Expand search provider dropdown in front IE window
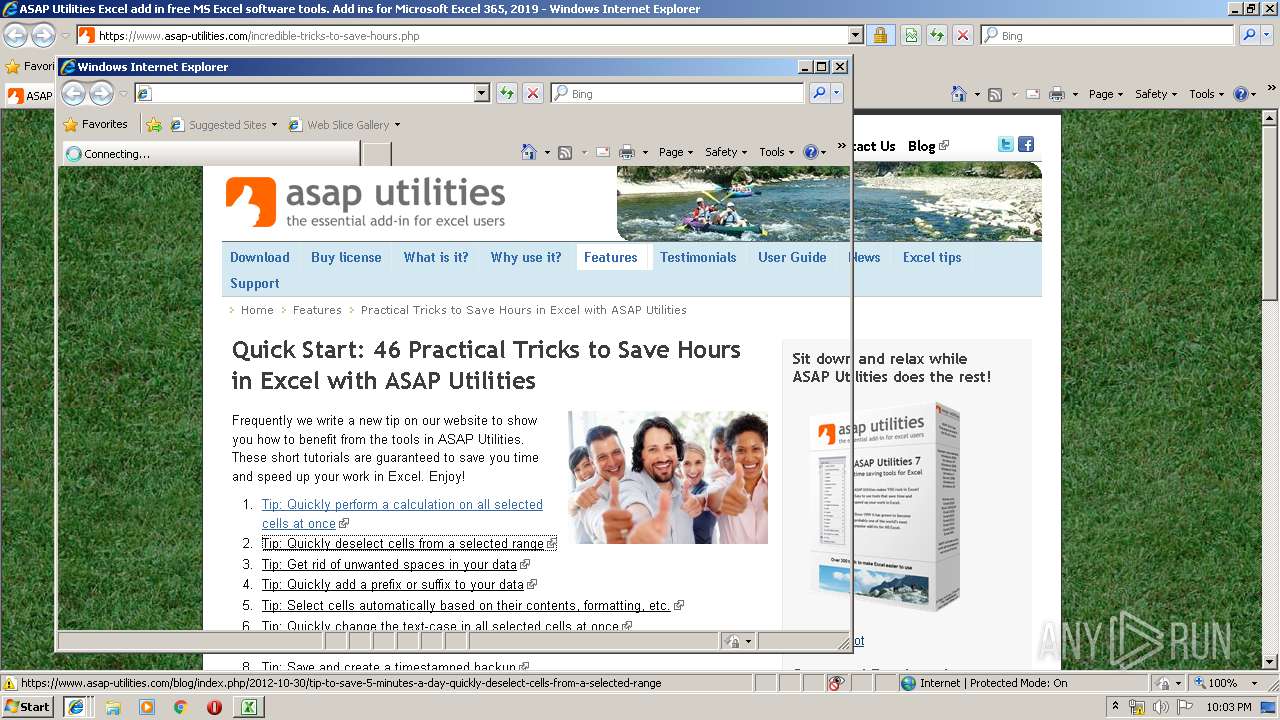The height and width of the screenshot is (720, 1280). click(x=837, y=93)
